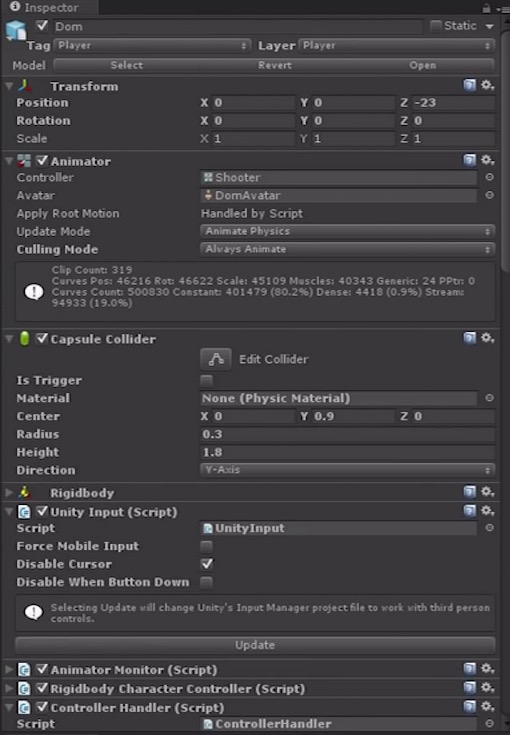Viewport: 510px width, 735px height.
Task: Pick ControllerHandler script via selector circle
Action: coord(489,723)
